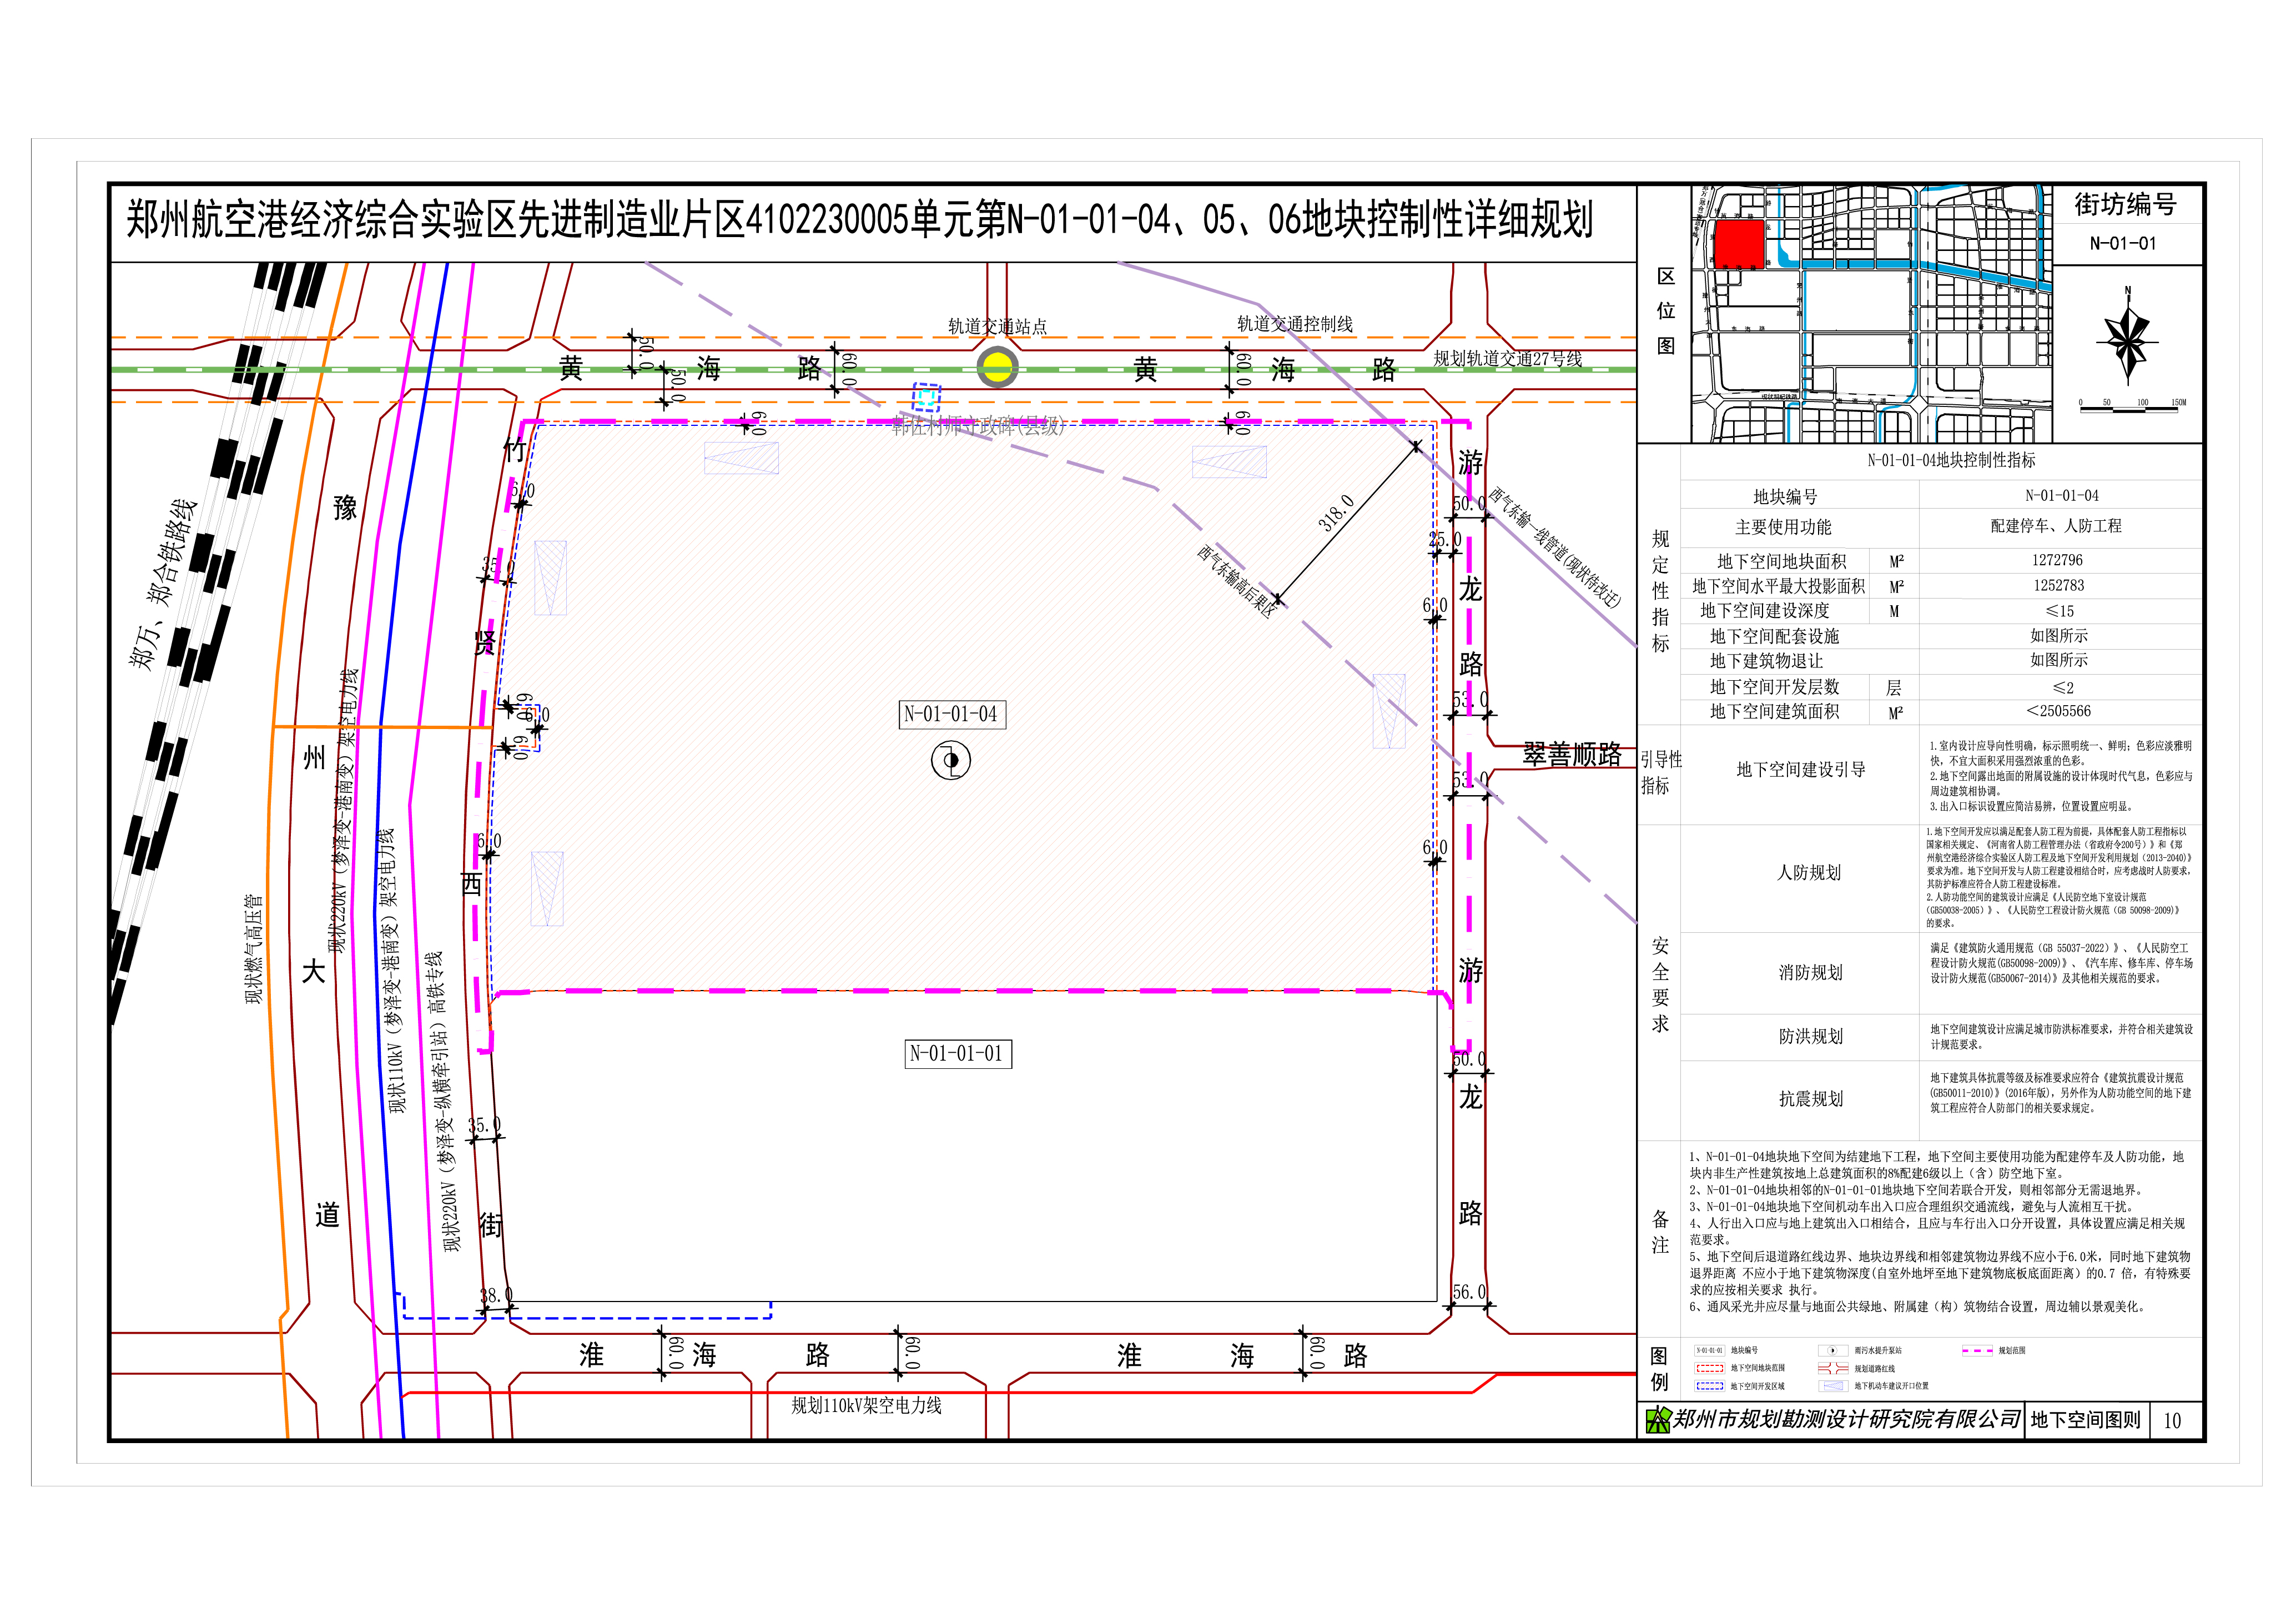2296x1623 pixels.
Task: Click the 地下空间开发区域 blue dashed legend box
Action: 1709,1386
